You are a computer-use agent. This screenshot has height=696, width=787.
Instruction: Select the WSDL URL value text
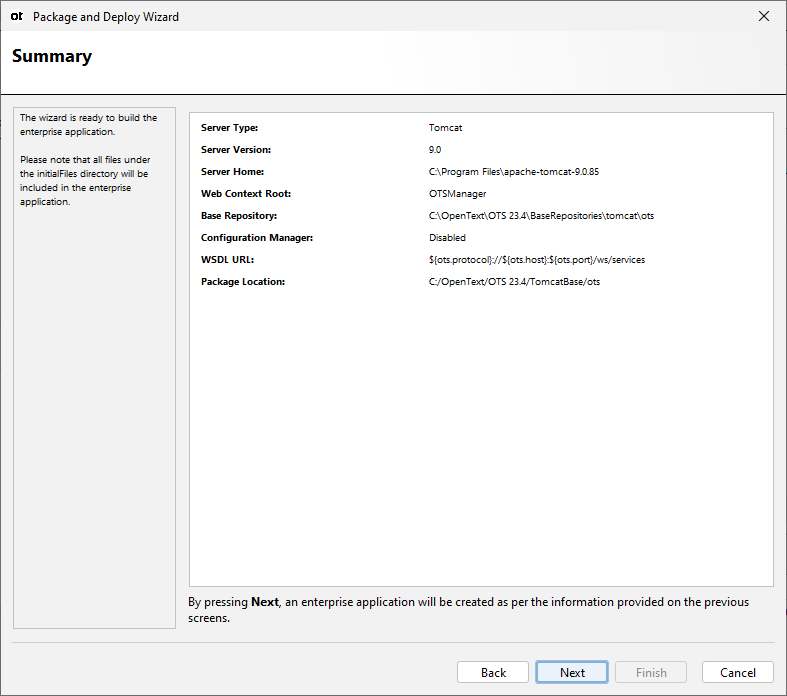click(x=536, y=260)
